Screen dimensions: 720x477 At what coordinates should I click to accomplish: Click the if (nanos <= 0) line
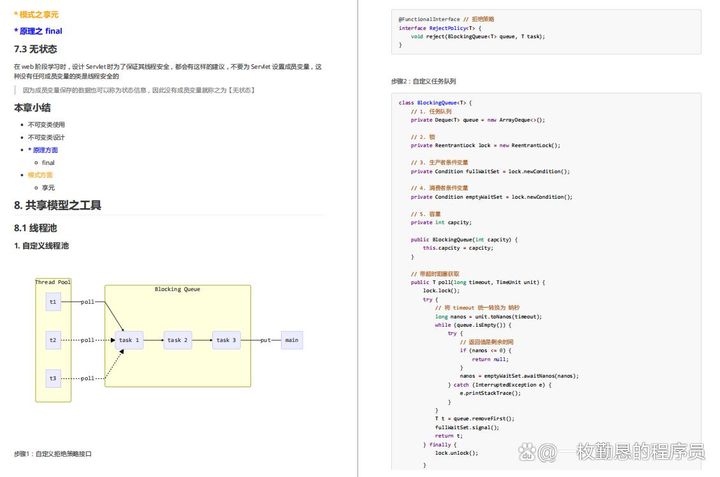pos(486,350)
